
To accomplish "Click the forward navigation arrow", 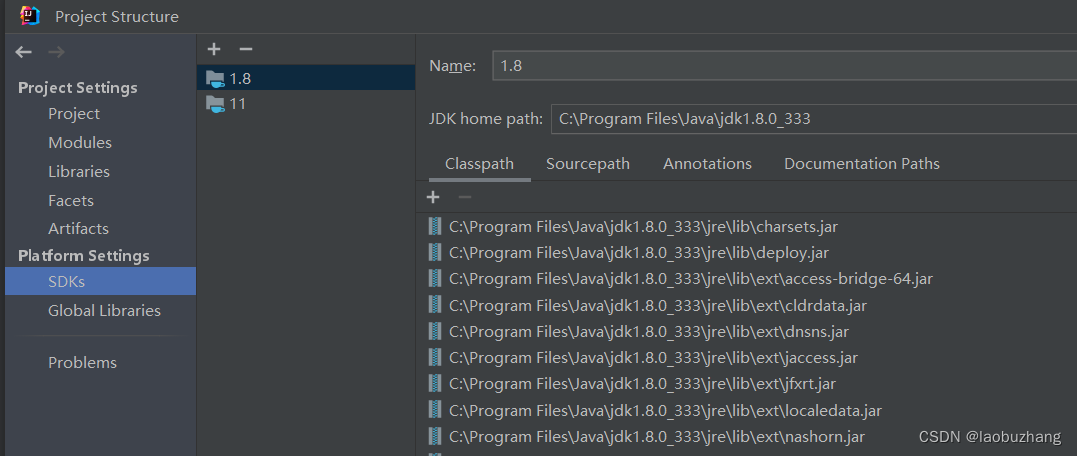I will (56, 52).
